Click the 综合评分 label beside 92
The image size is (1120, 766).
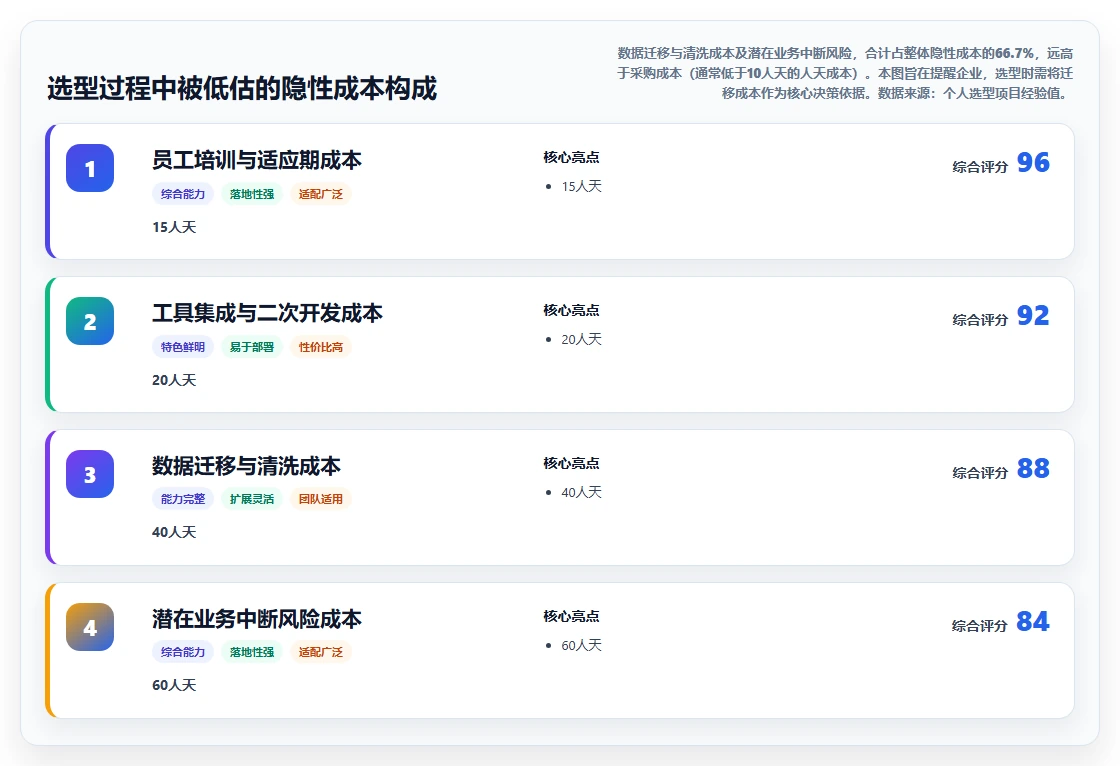coord(980,320)
